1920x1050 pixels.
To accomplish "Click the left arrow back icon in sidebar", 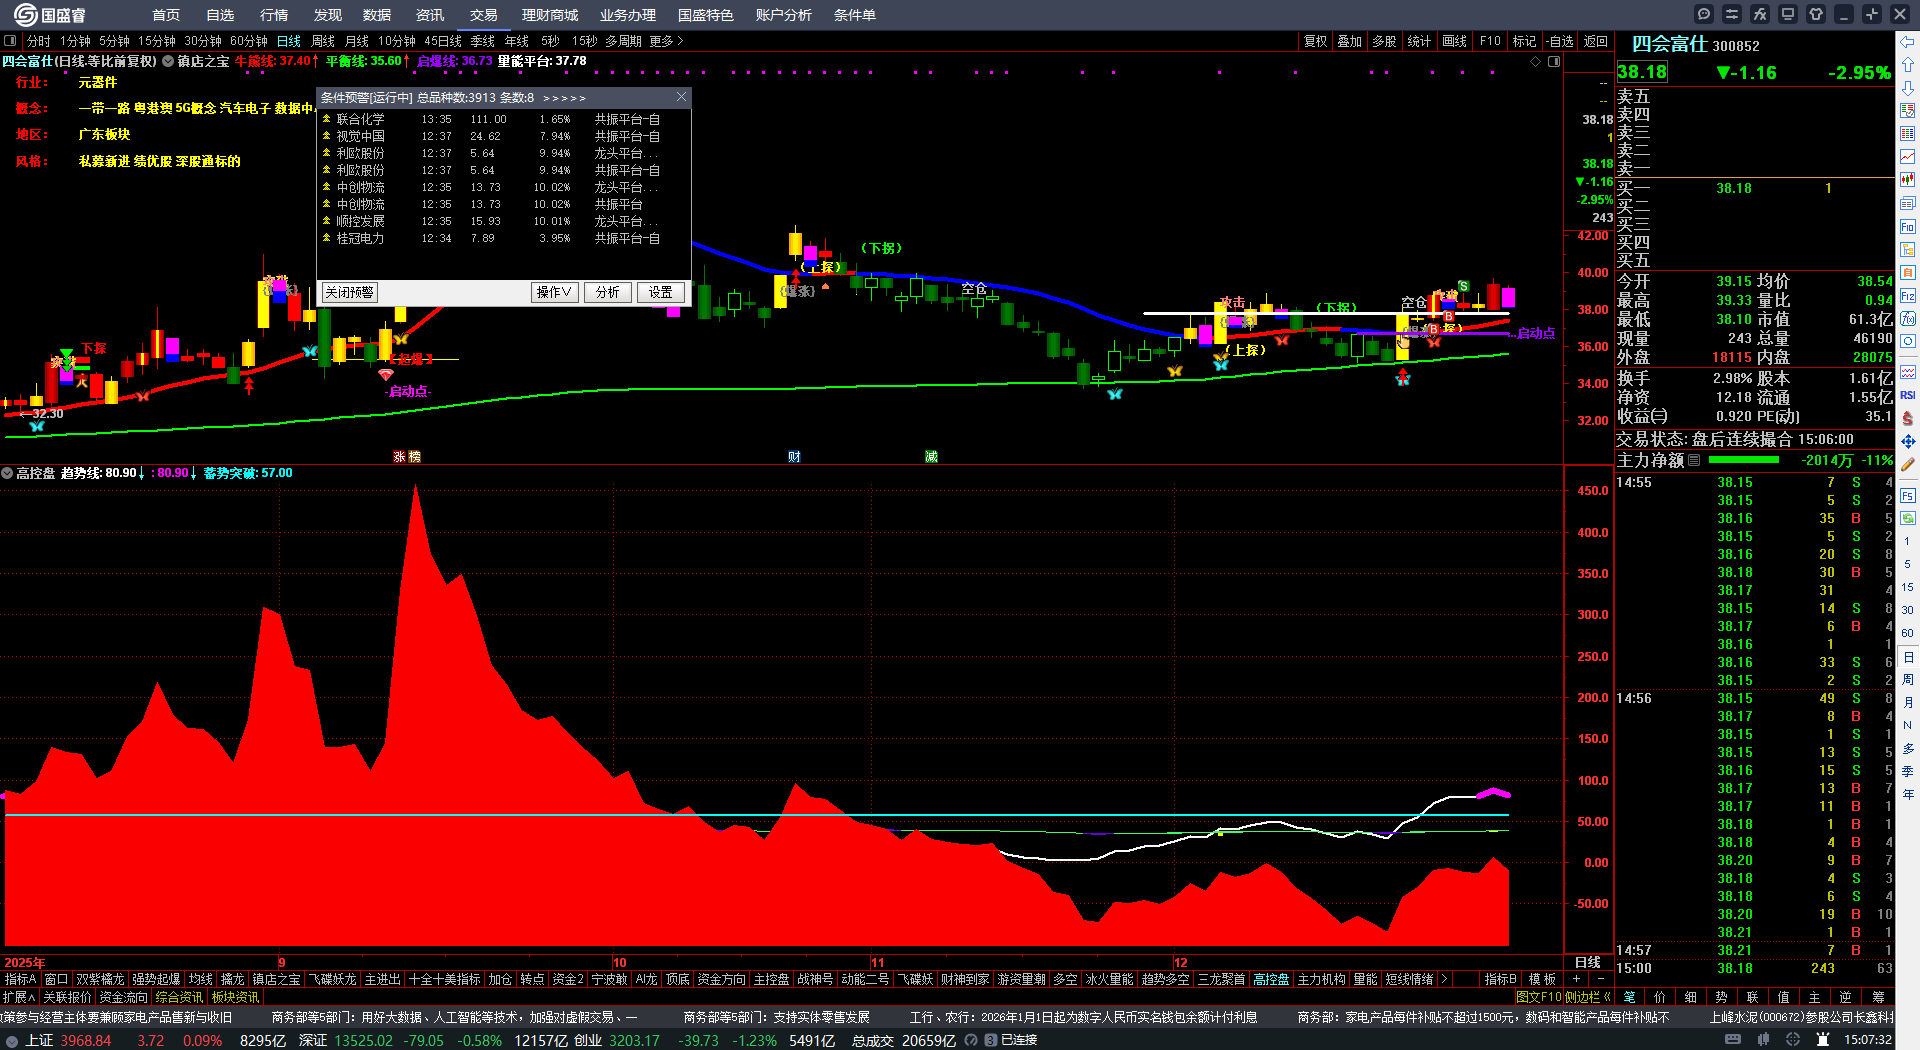I will pos(1908,42).
